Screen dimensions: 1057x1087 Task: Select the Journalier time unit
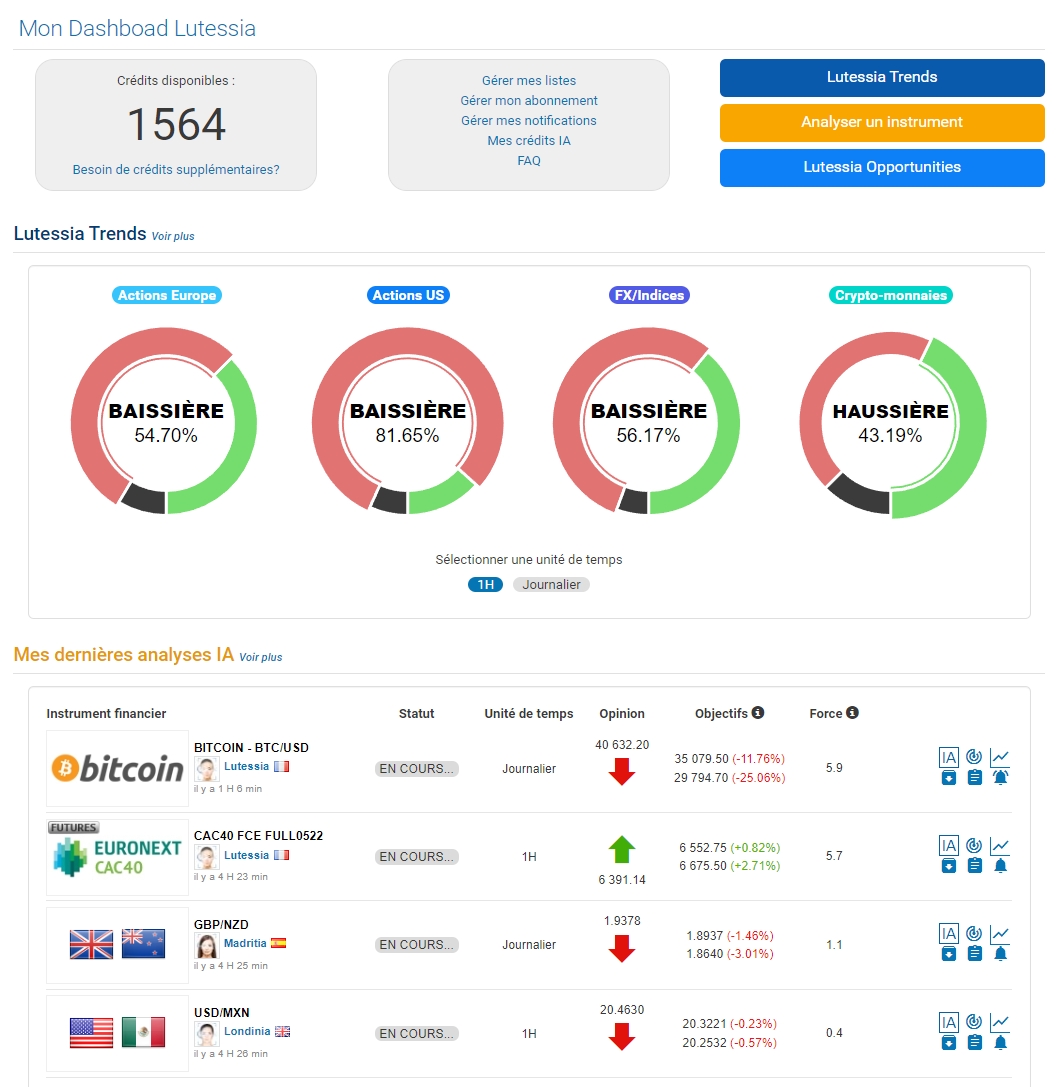[551, 584]
